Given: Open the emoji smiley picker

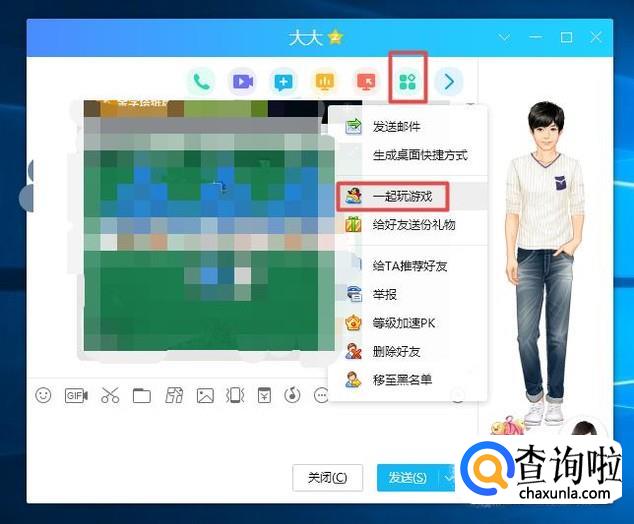Looking at the screenshot, I should 43,395.
